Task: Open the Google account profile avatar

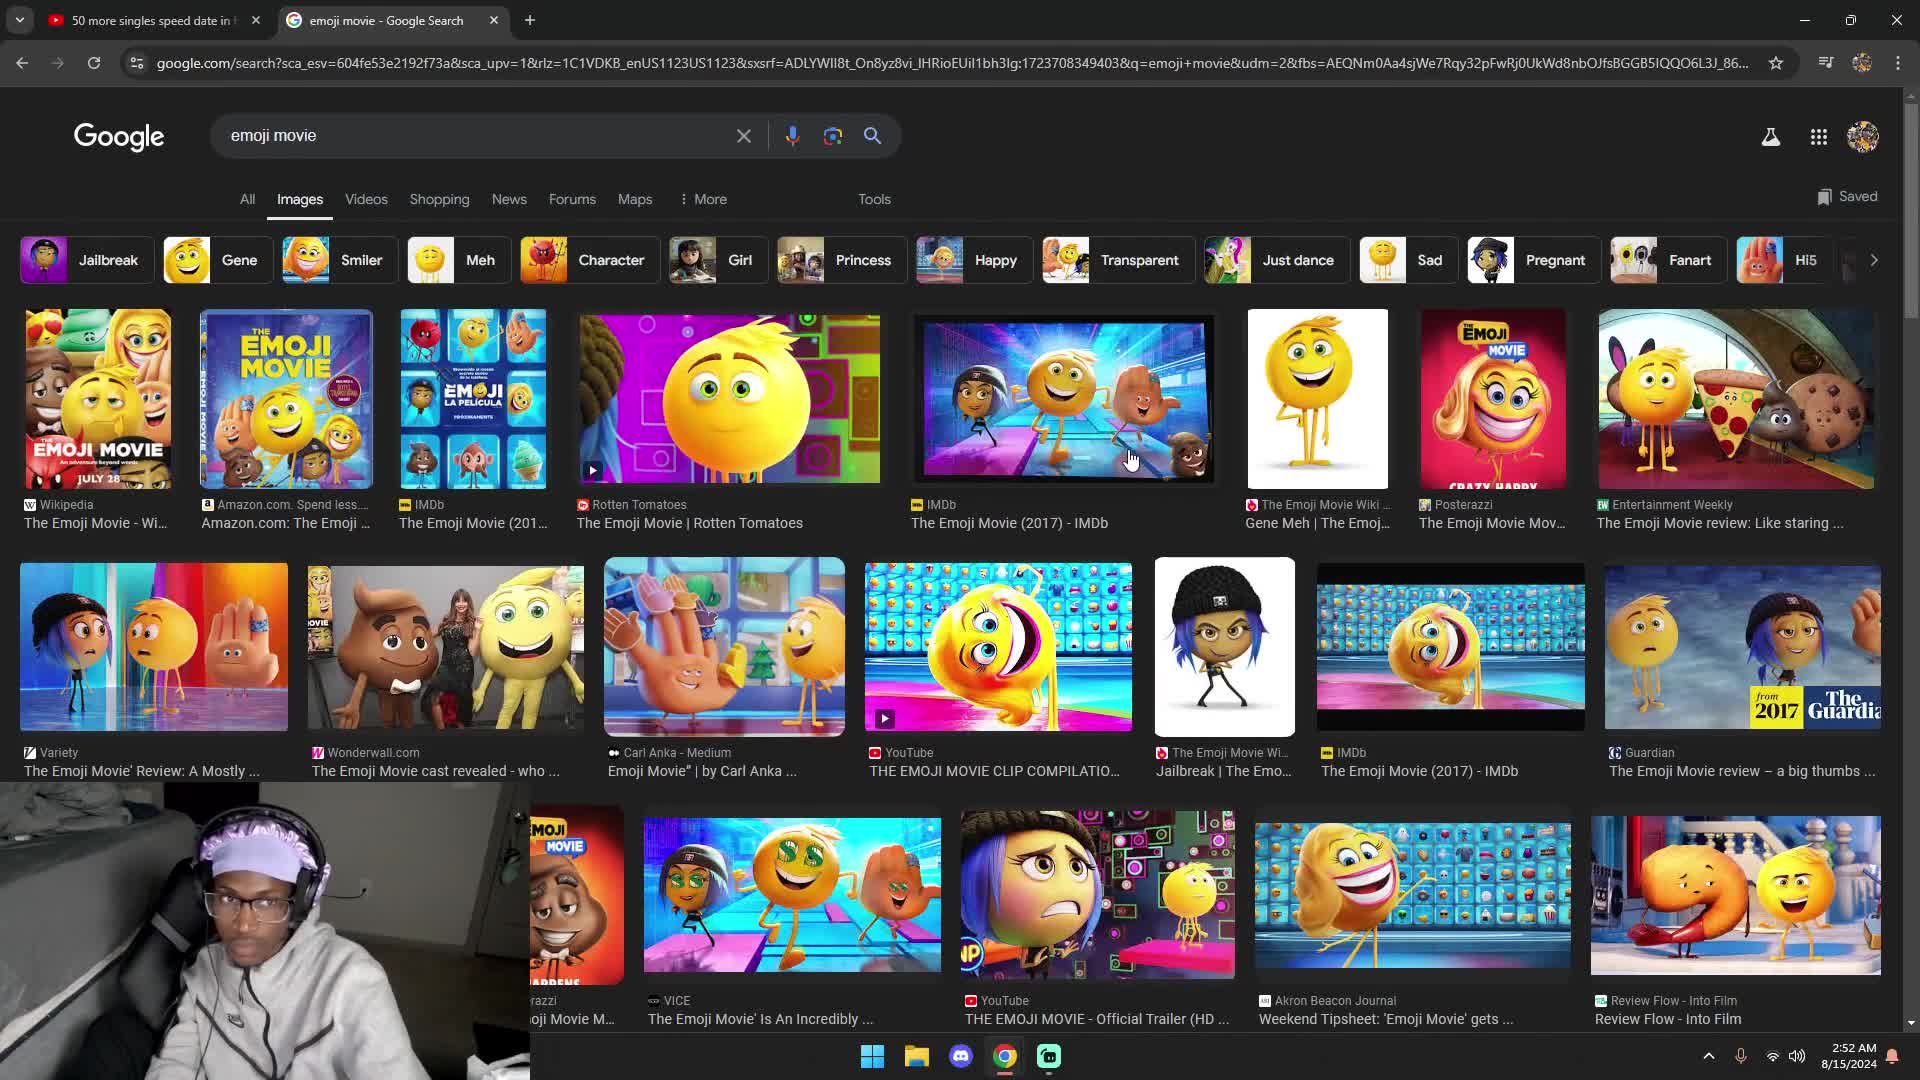Action: pos(1862,137)
